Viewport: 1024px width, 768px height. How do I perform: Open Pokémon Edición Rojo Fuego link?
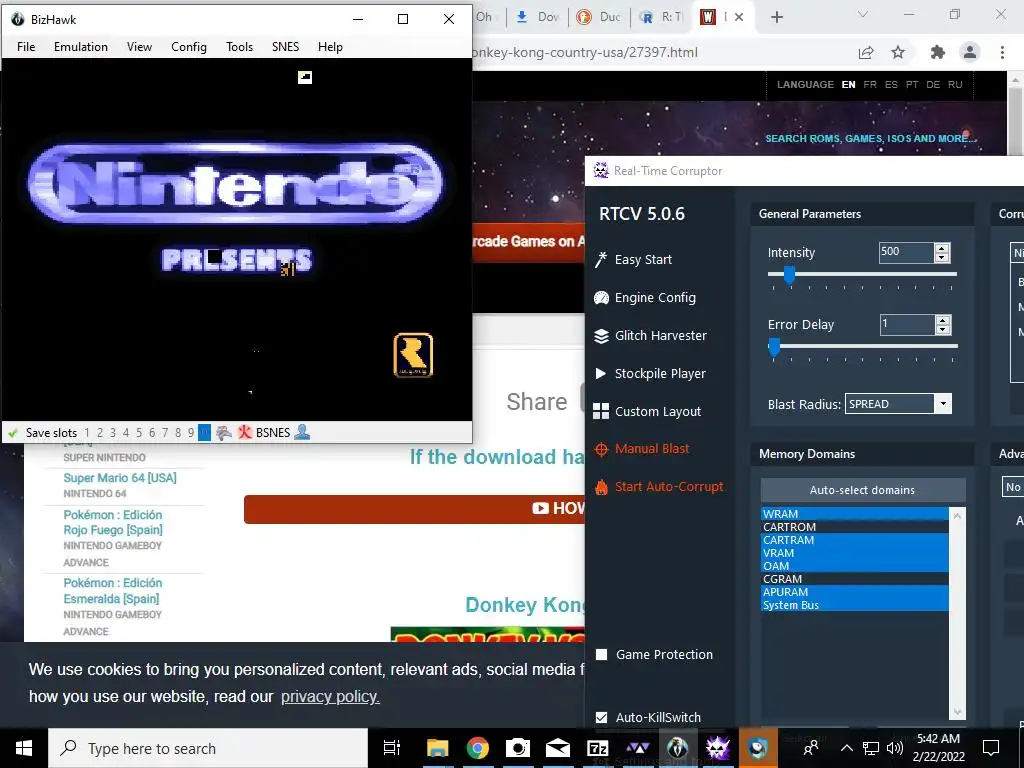pos(113,522)
